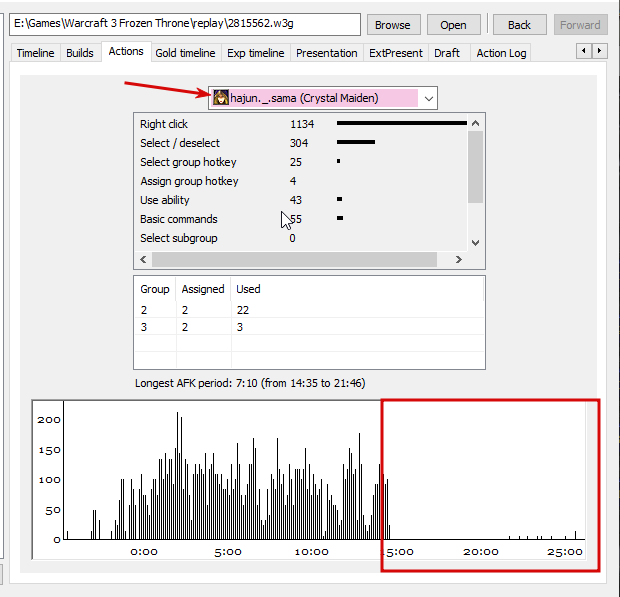Focus the replay file path field

tap(185, 24)
